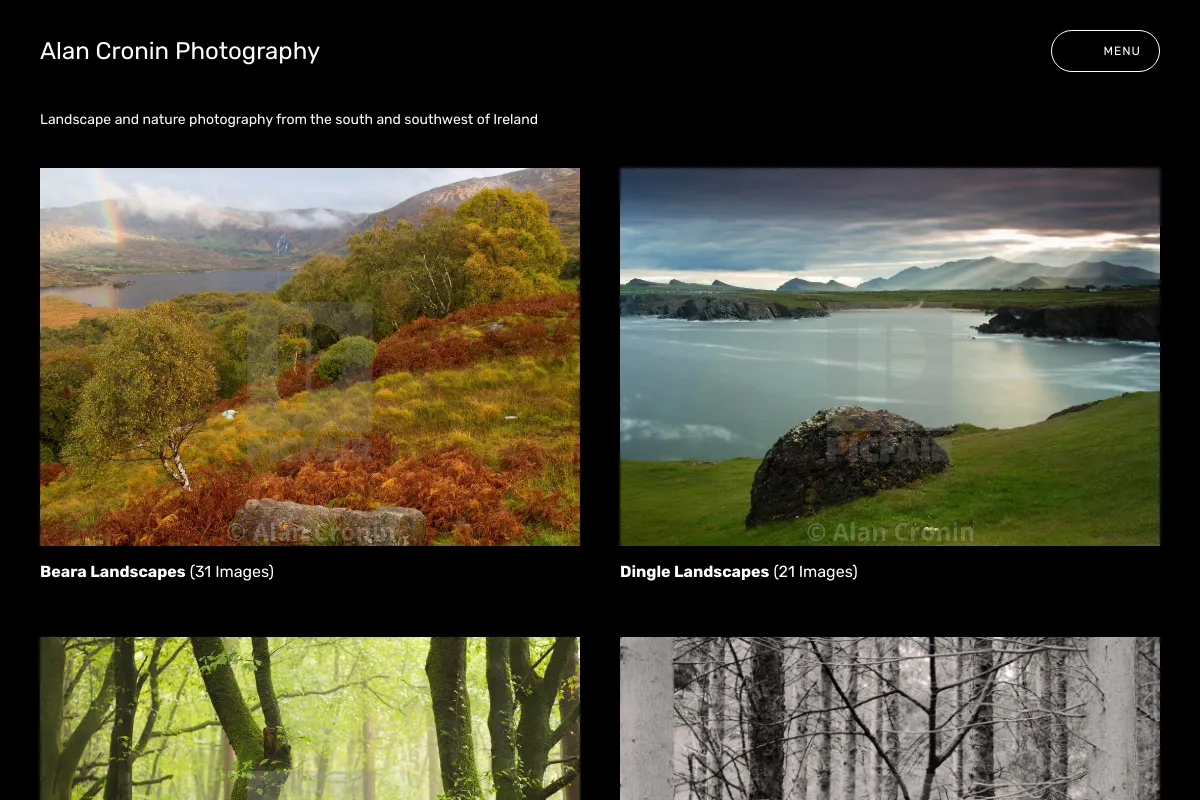Viewport: 1200px width, 800px height.
Task: Open the black-and-white forest gallery thumbnail
Action: pyautogui.click(x=890, y=719)
